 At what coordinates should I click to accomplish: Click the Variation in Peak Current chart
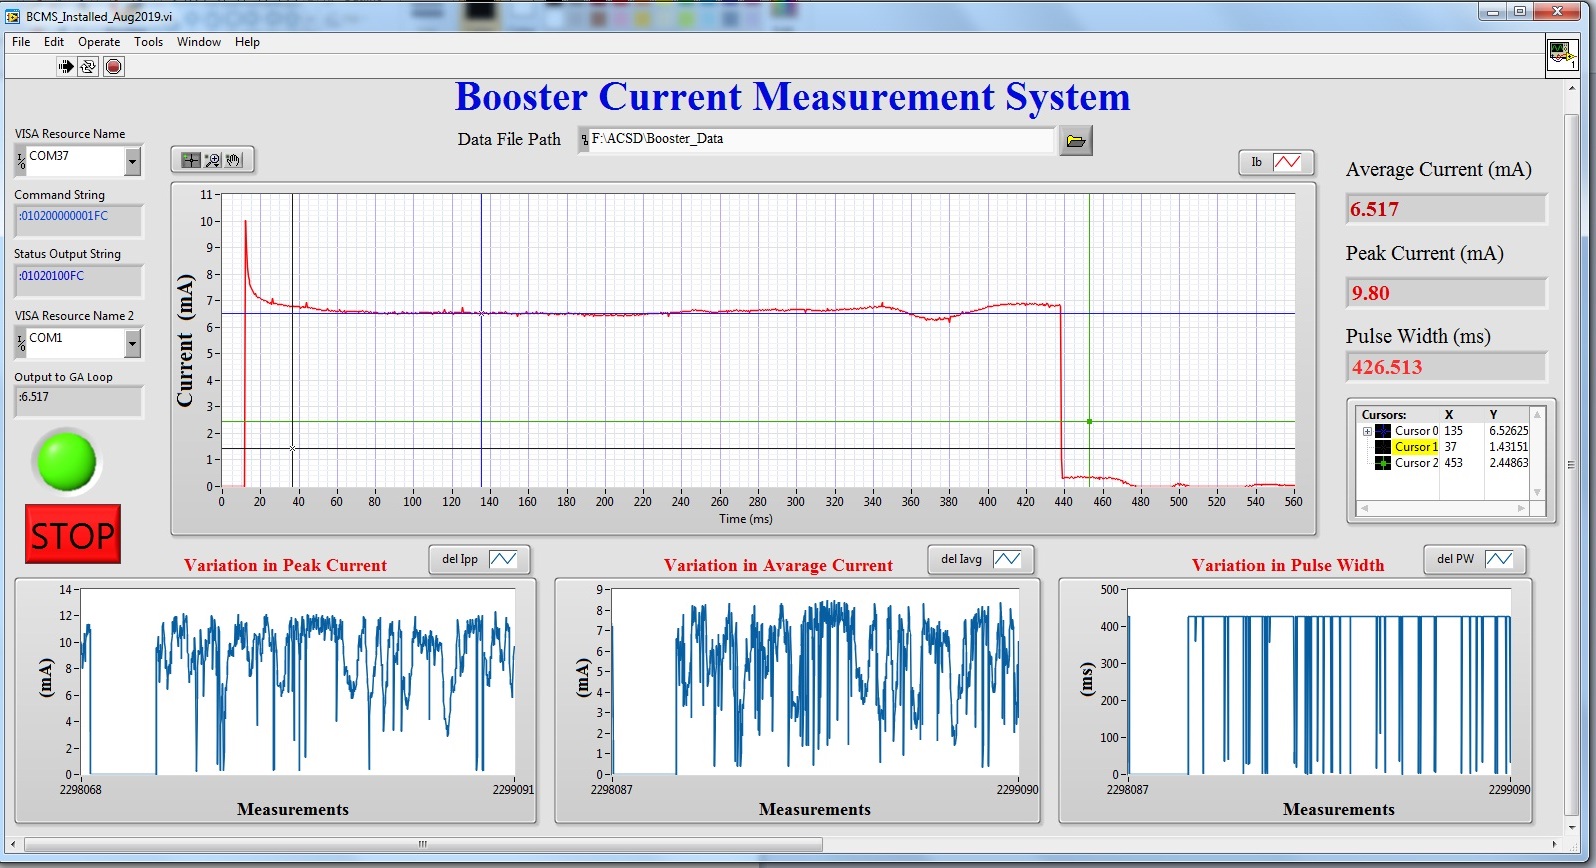coord(298,682)
